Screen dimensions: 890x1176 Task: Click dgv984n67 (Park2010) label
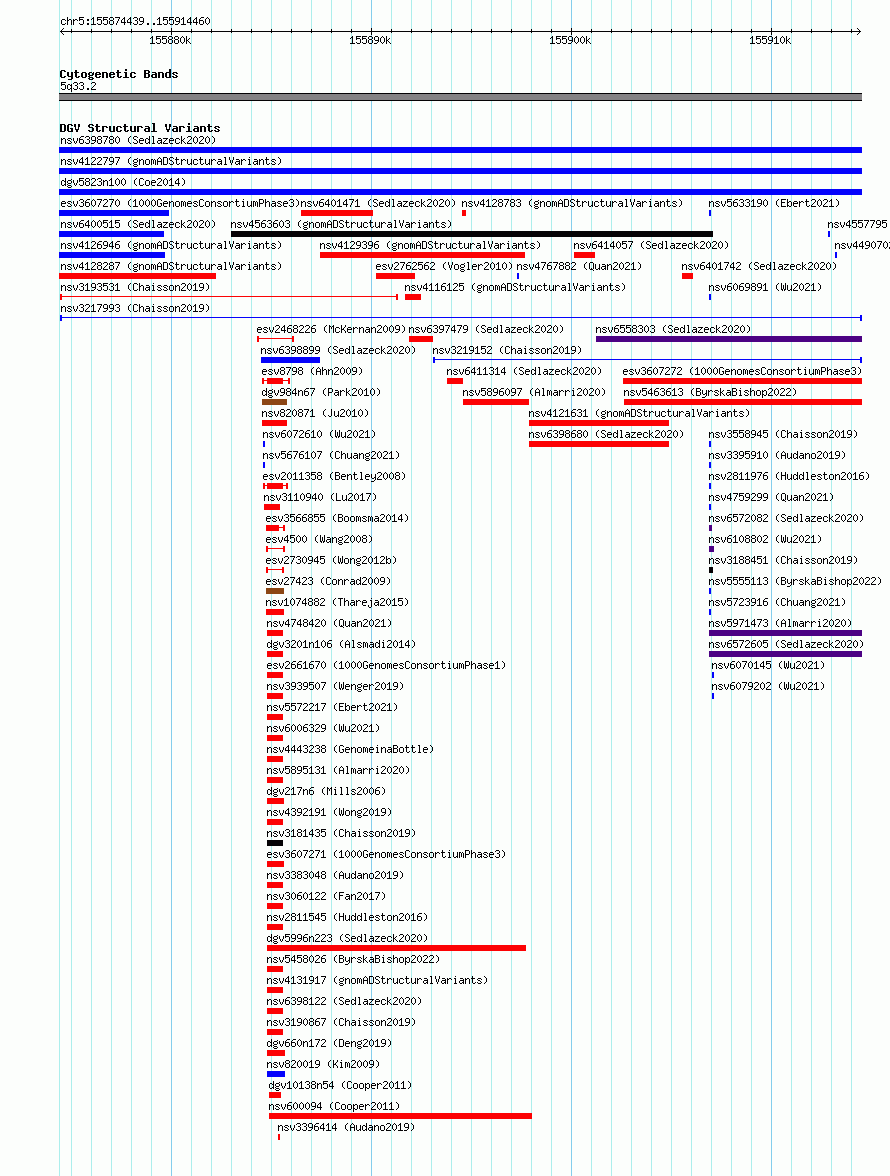(x=321, y=392)
